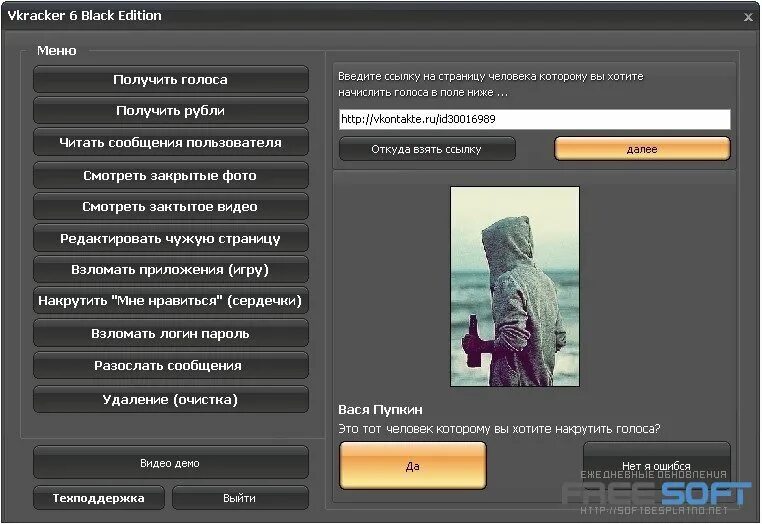Click the 'Выйти' button
Screen dimensions: 762x524
240,498
